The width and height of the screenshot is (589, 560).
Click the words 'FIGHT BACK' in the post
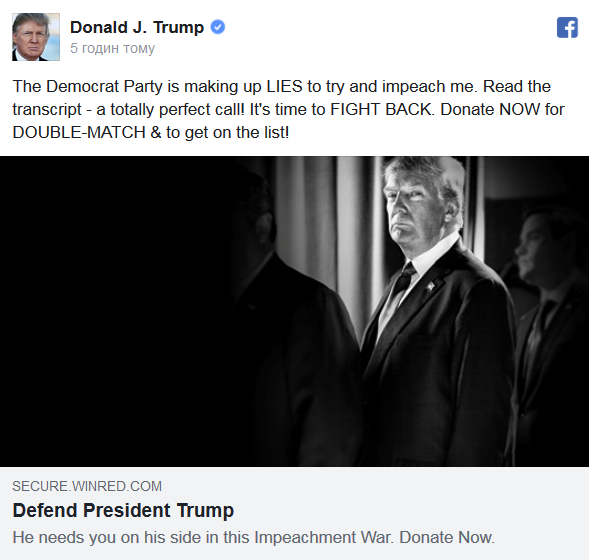pyautogui.click(x=381, y=109)
